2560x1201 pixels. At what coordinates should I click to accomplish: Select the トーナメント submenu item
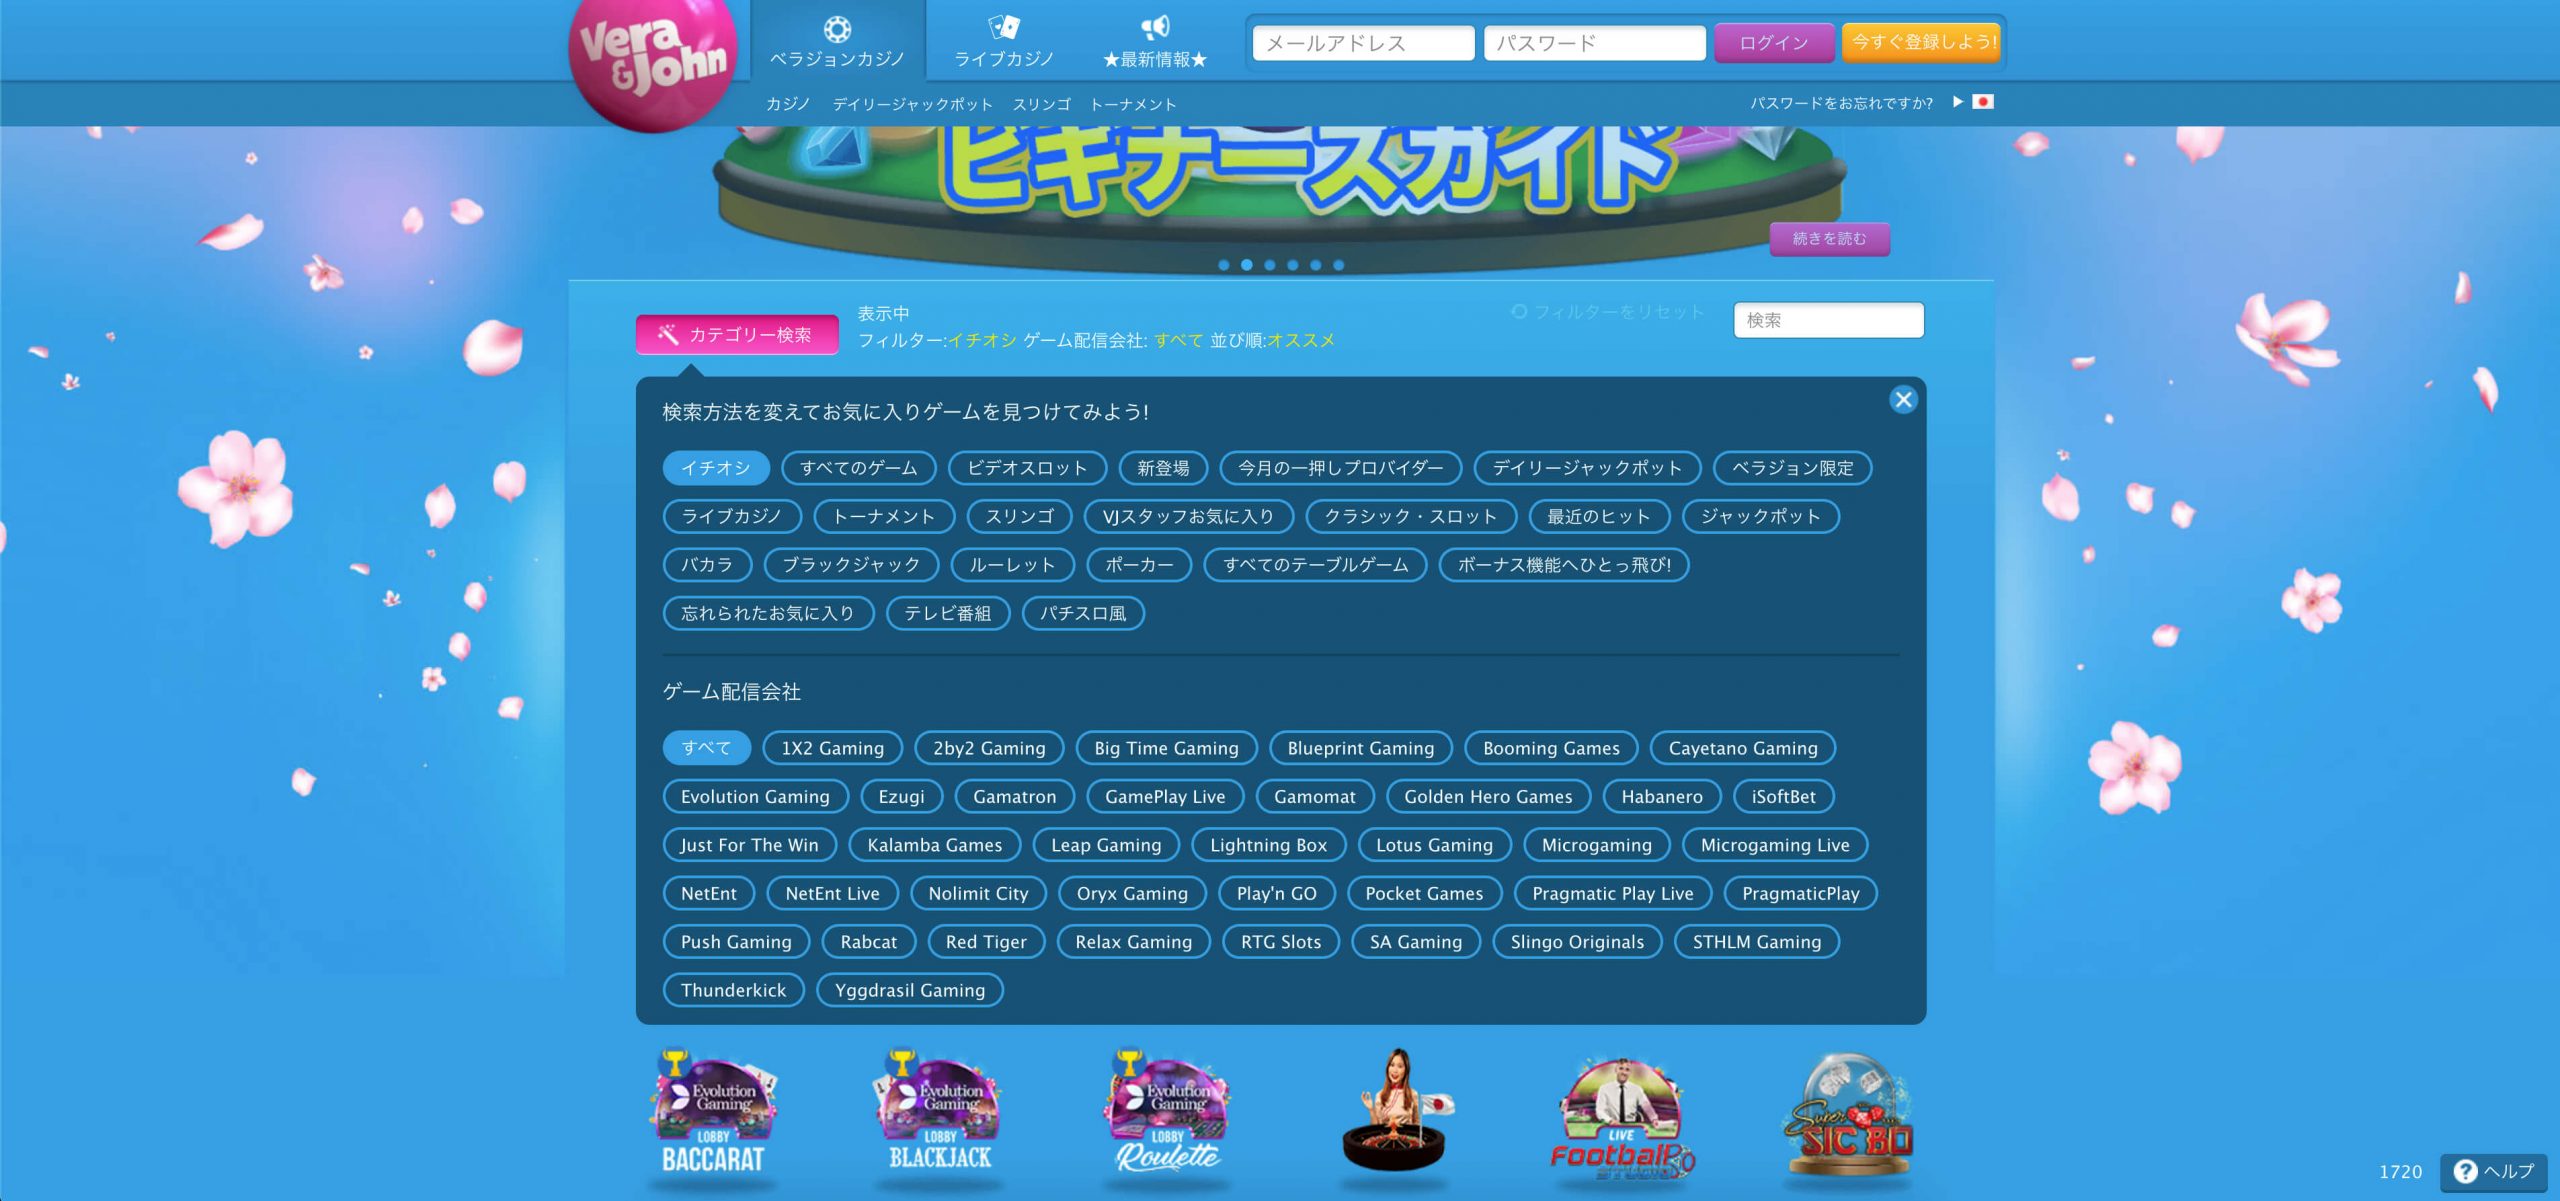[1133, 104]
